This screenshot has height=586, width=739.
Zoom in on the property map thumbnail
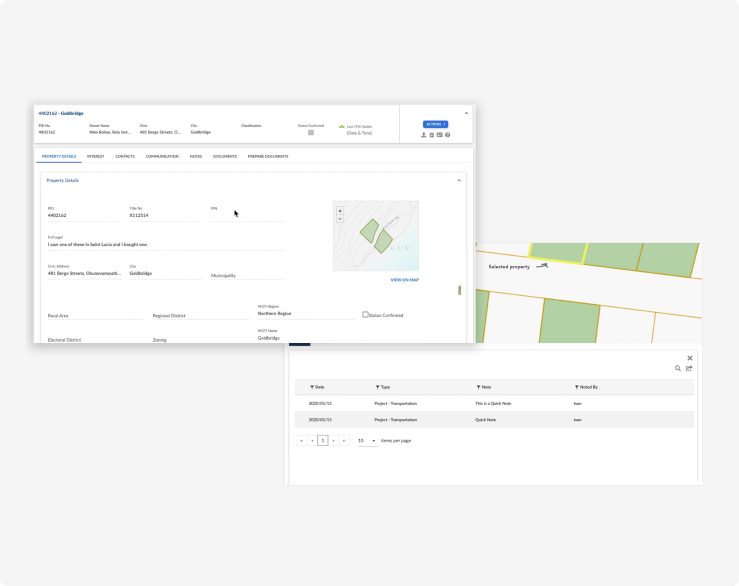tap(340, 211)
